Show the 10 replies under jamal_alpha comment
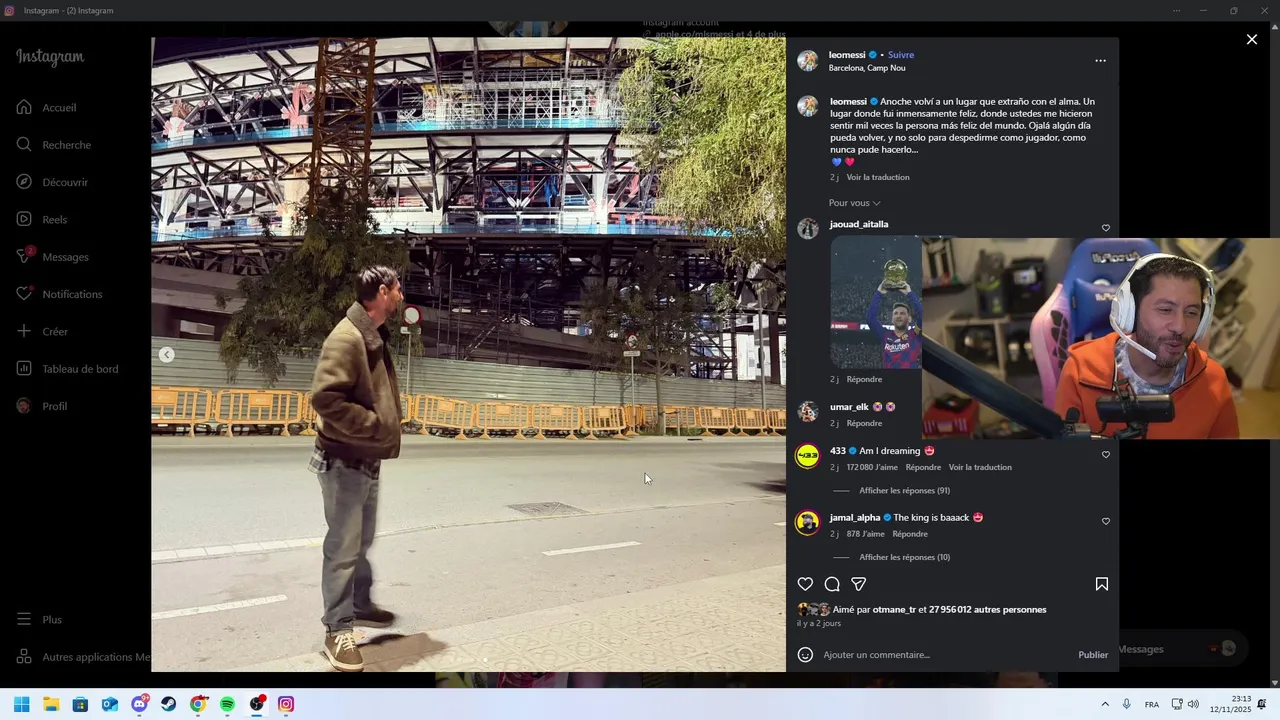 [x=904, y=557]
